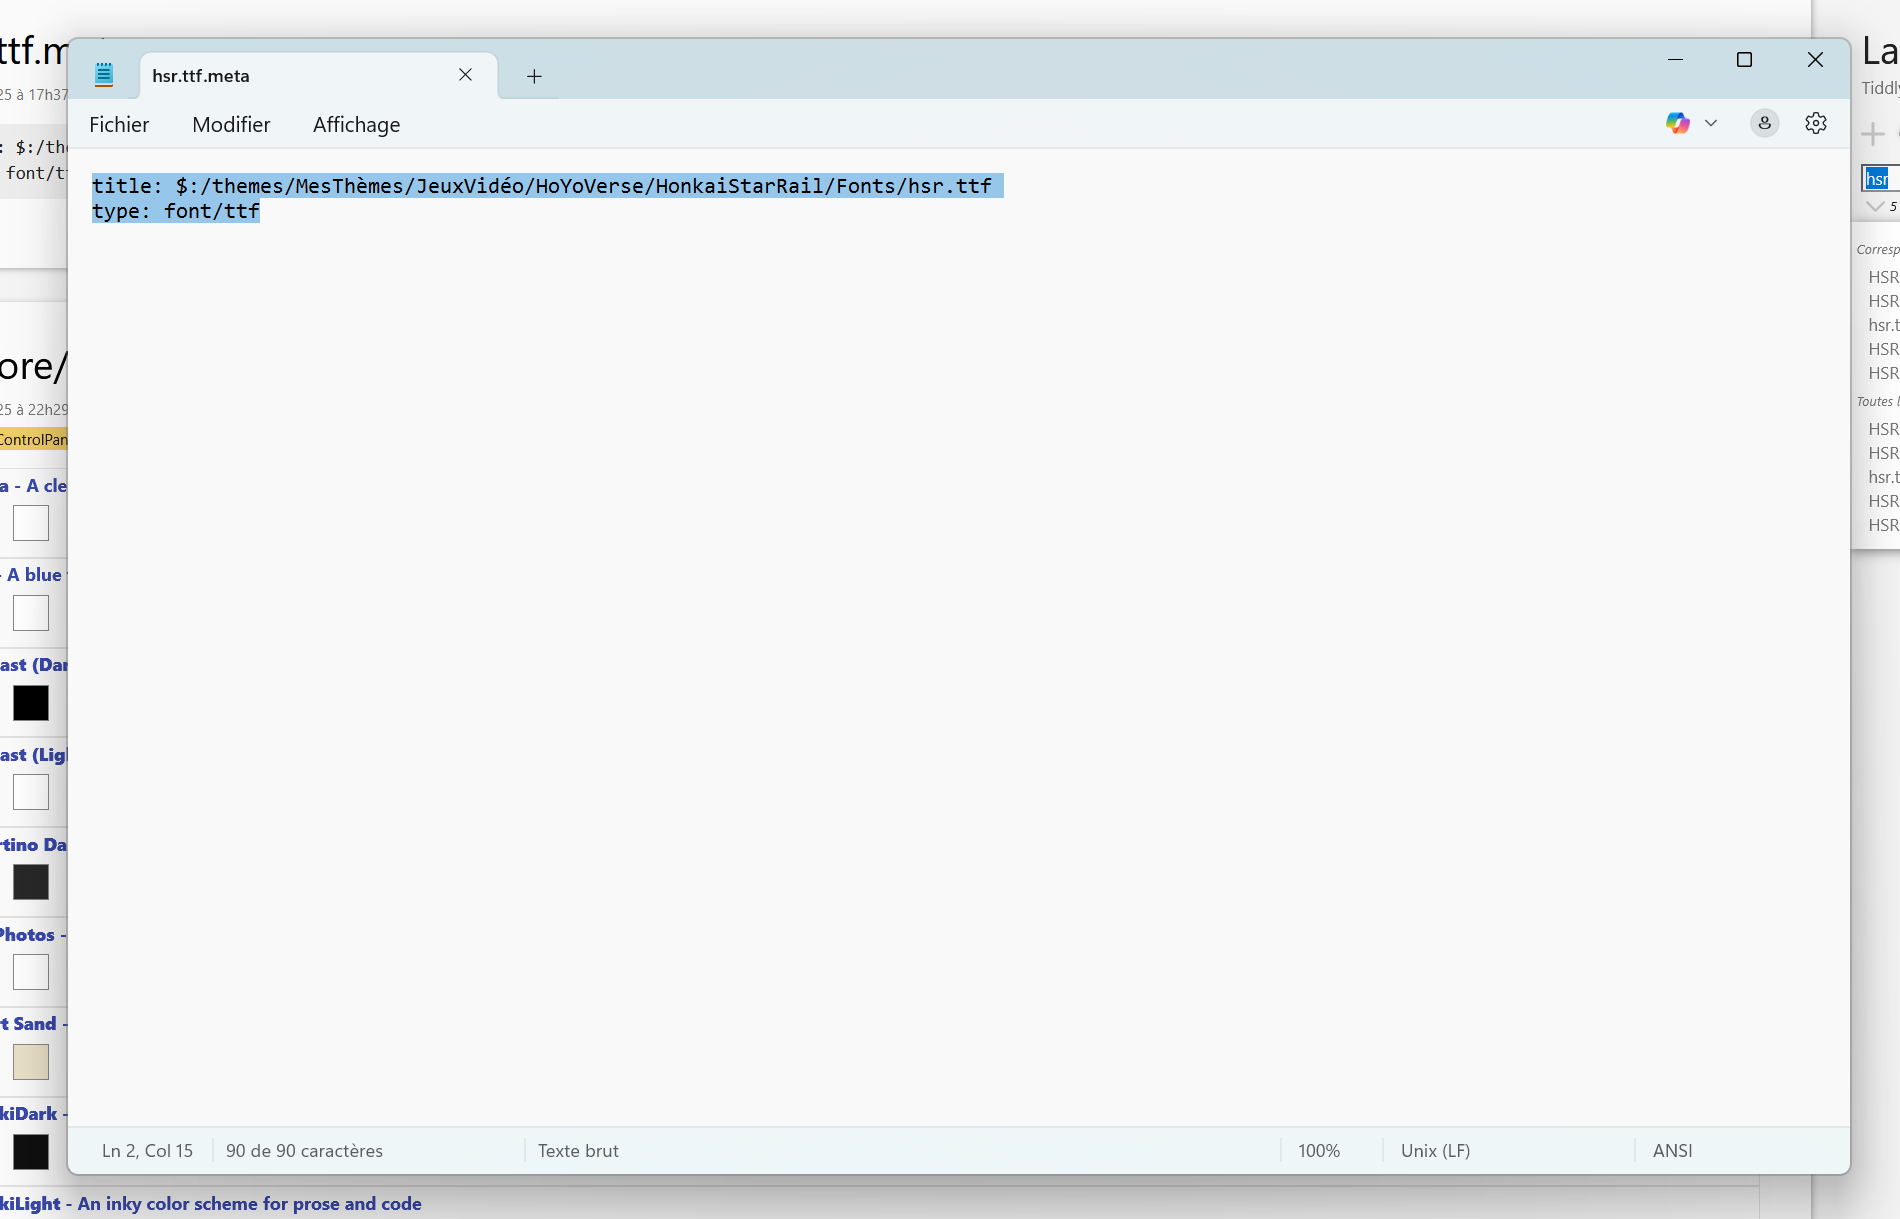Select the sand-colored palette swatch
The image size is (1900, 1219).
31,1062
